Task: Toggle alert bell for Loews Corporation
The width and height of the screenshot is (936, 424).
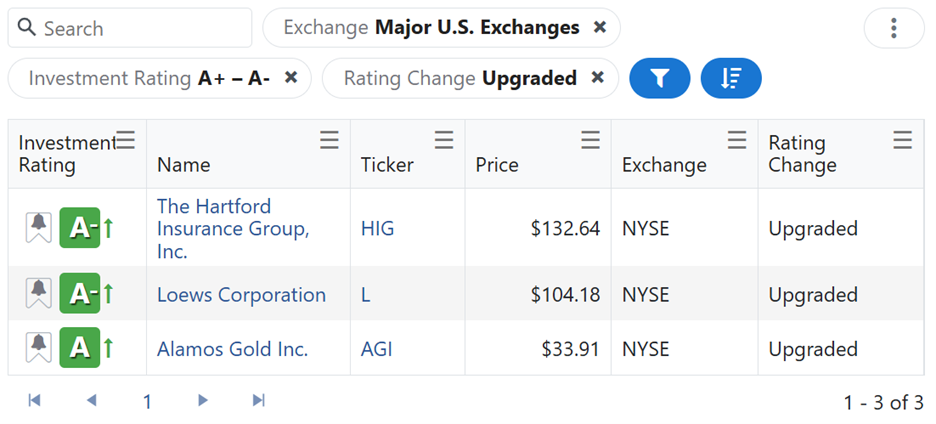Action: pyautogui.click(x=38, y=294)
